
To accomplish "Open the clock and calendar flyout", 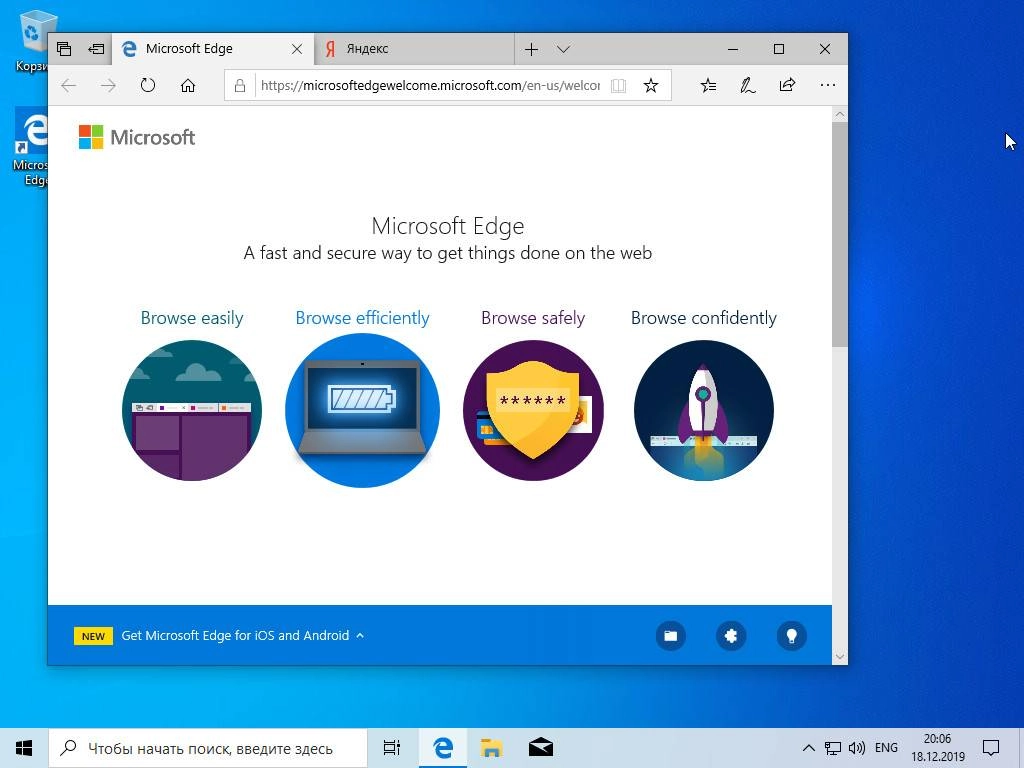I will 938,748.
